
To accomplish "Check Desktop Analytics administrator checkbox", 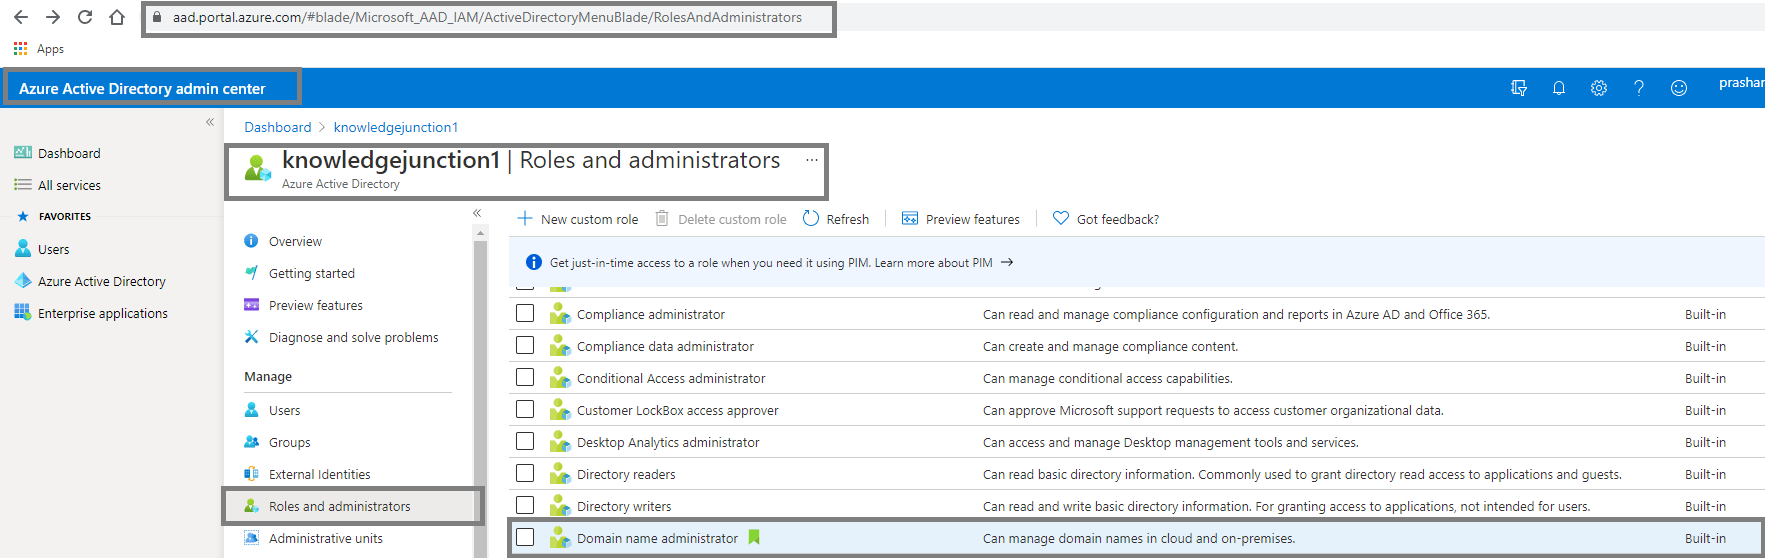I will [x=525, y=441].
